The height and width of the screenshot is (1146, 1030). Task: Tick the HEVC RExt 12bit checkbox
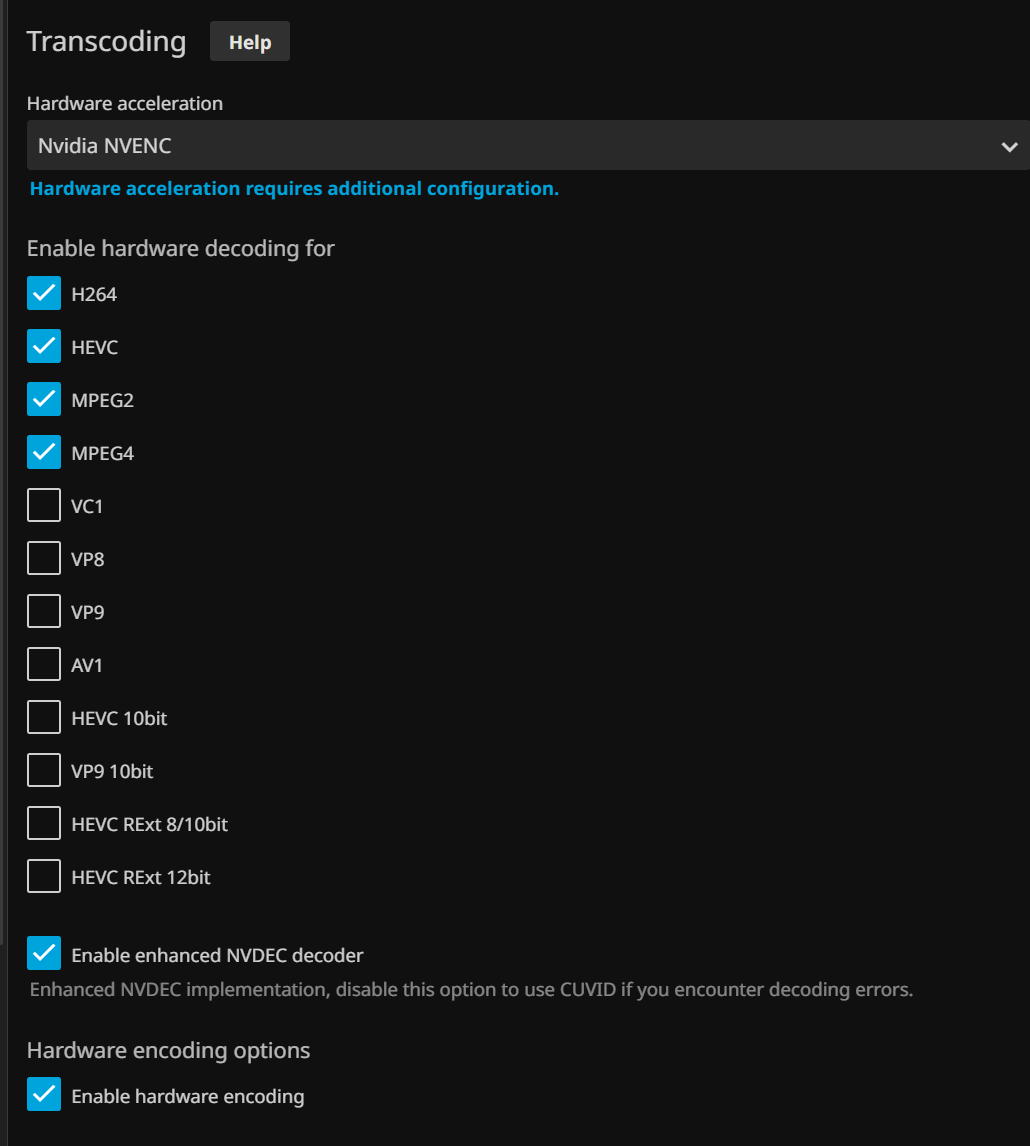[x=44, y=877]
